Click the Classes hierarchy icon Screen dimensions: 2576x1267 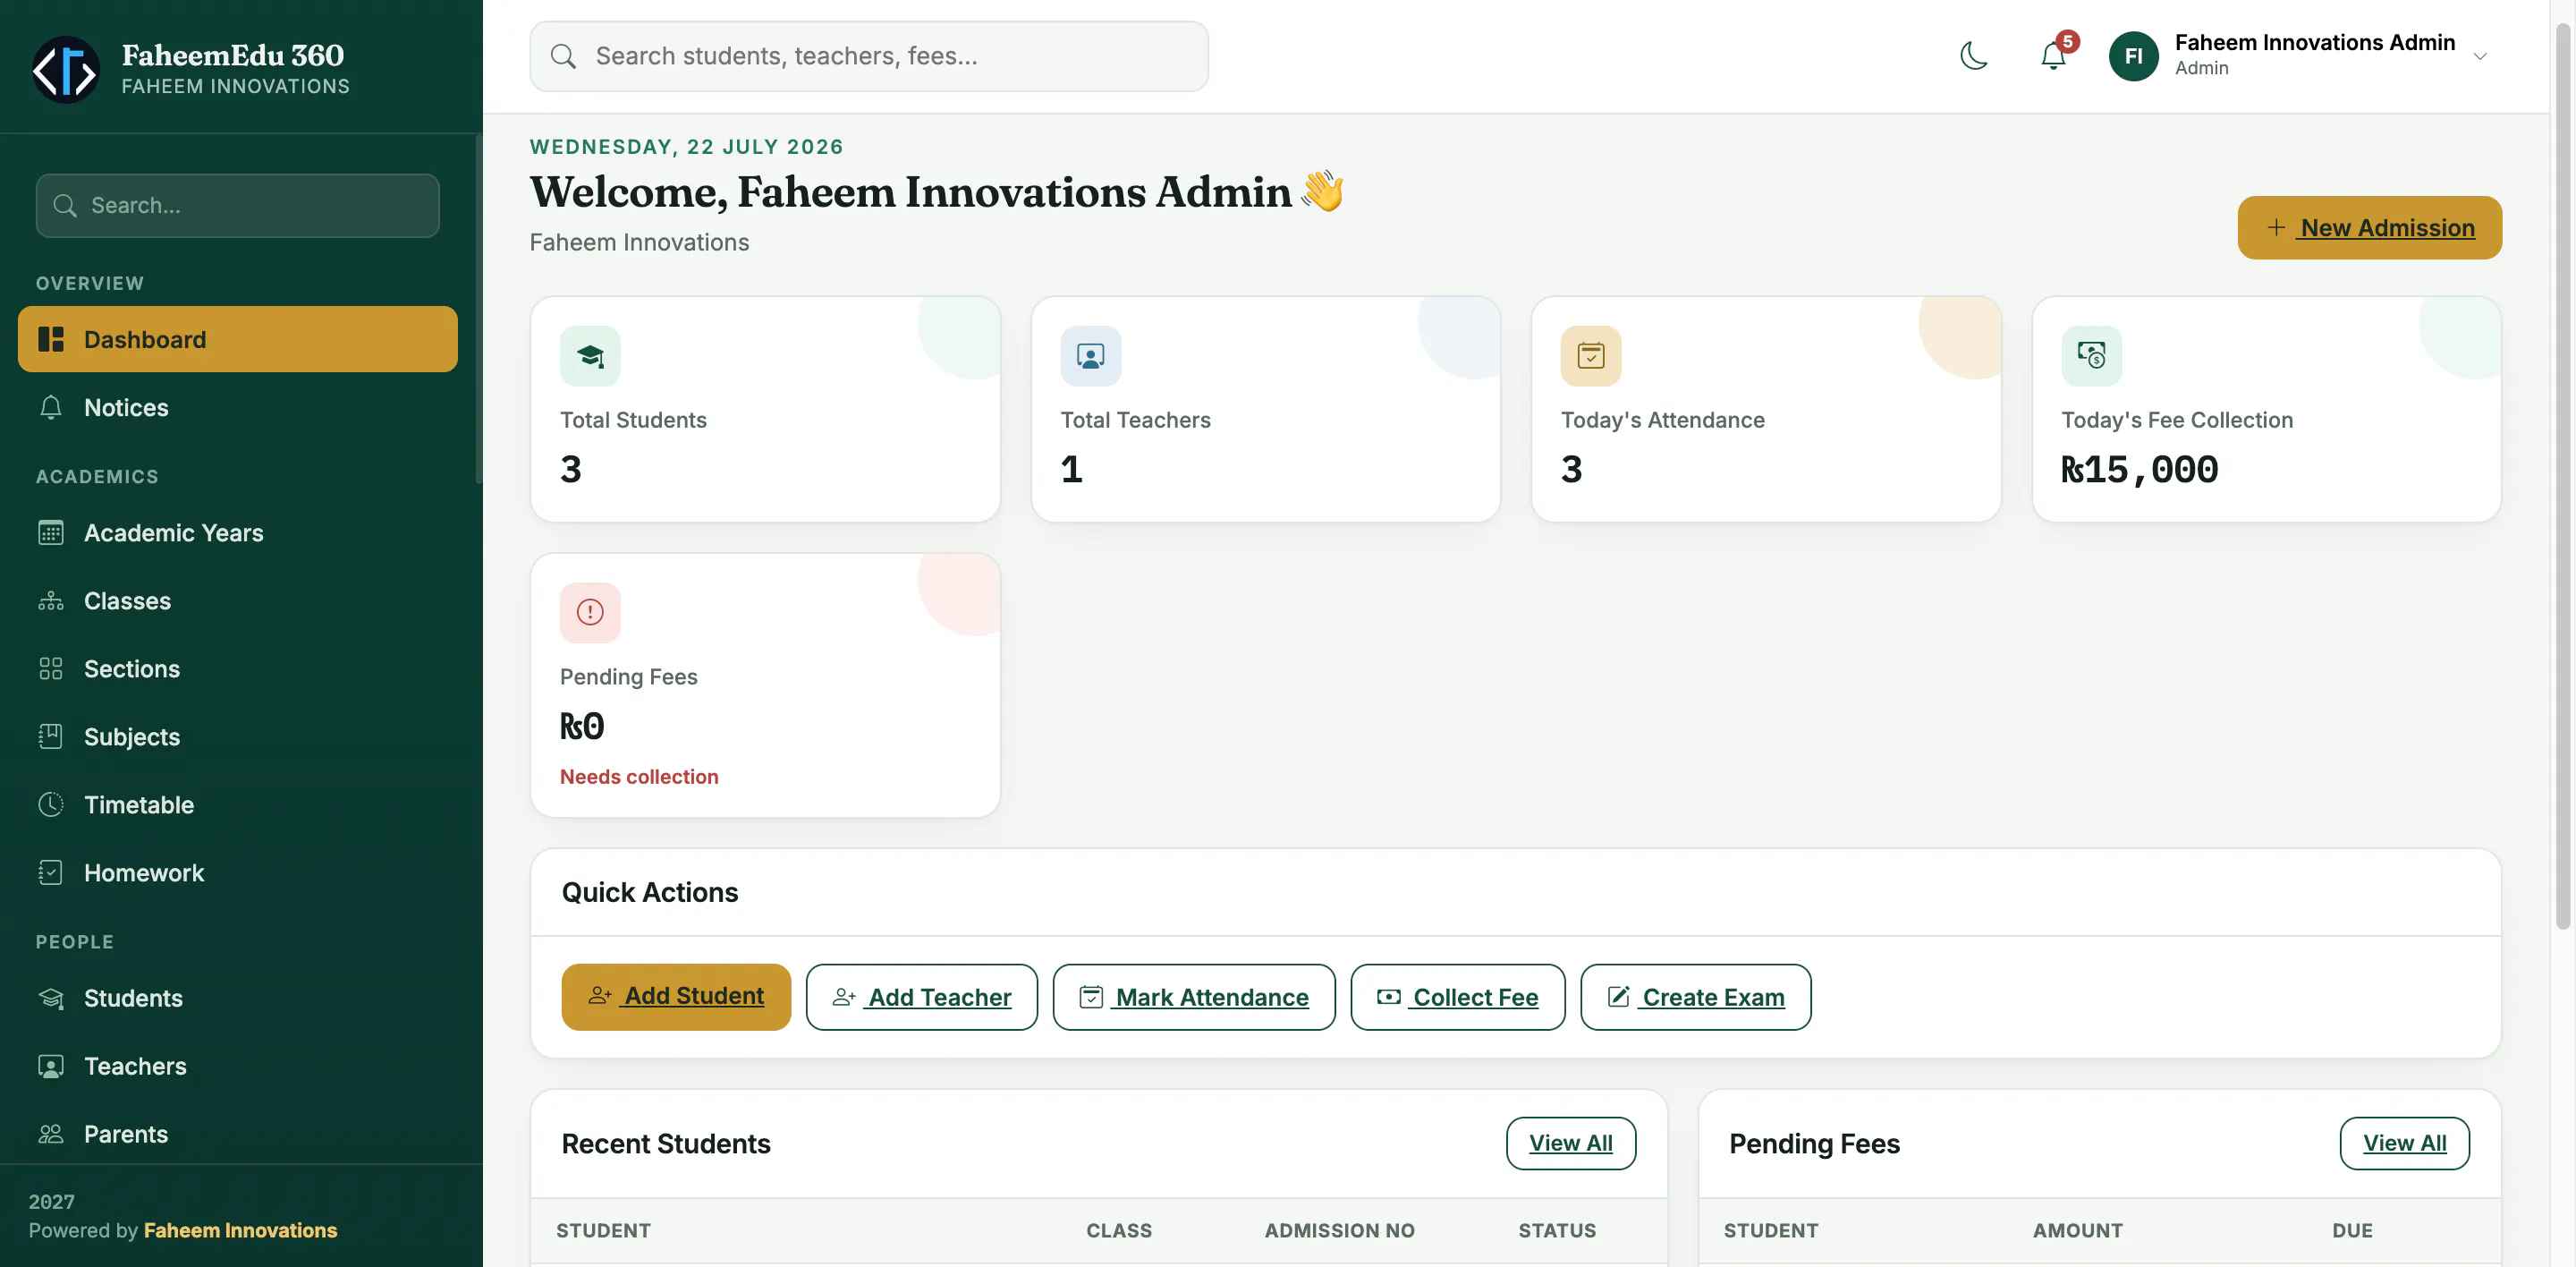click(51, 601)
